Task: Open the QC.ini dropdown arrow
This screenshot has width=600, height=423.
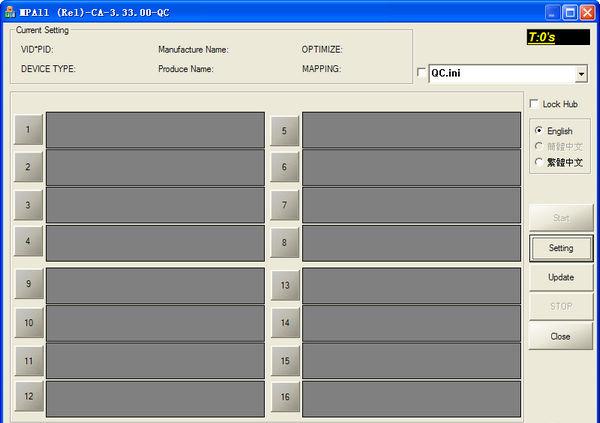Action: [x=581, y=74]
